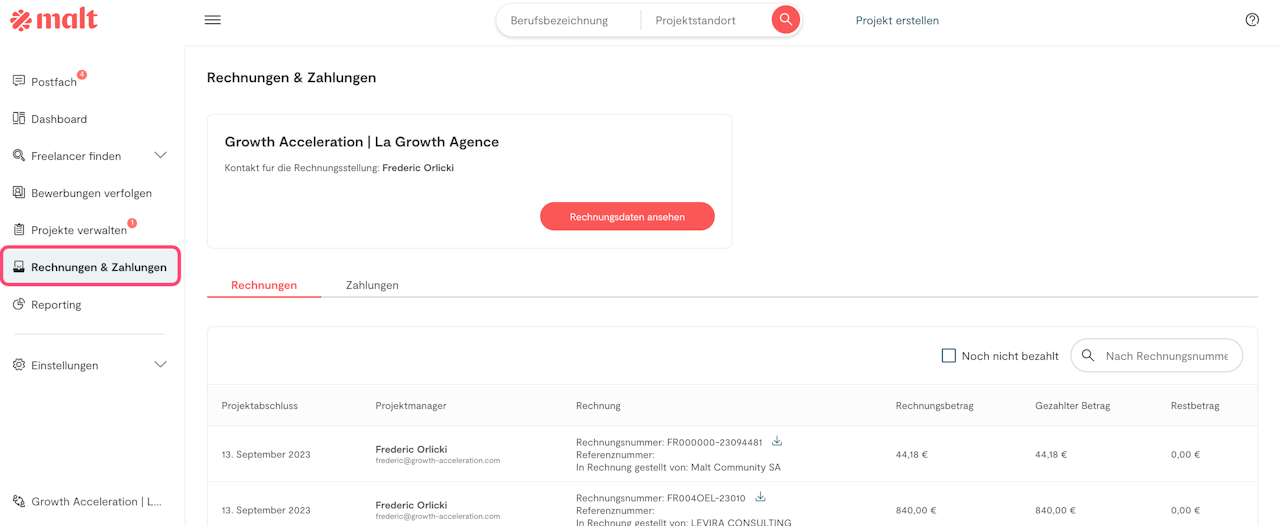Viewport: 1280px width, 526px height.
Task: Click the 840,00 € Gezahlter Betrag cell
Action: 1056,510
